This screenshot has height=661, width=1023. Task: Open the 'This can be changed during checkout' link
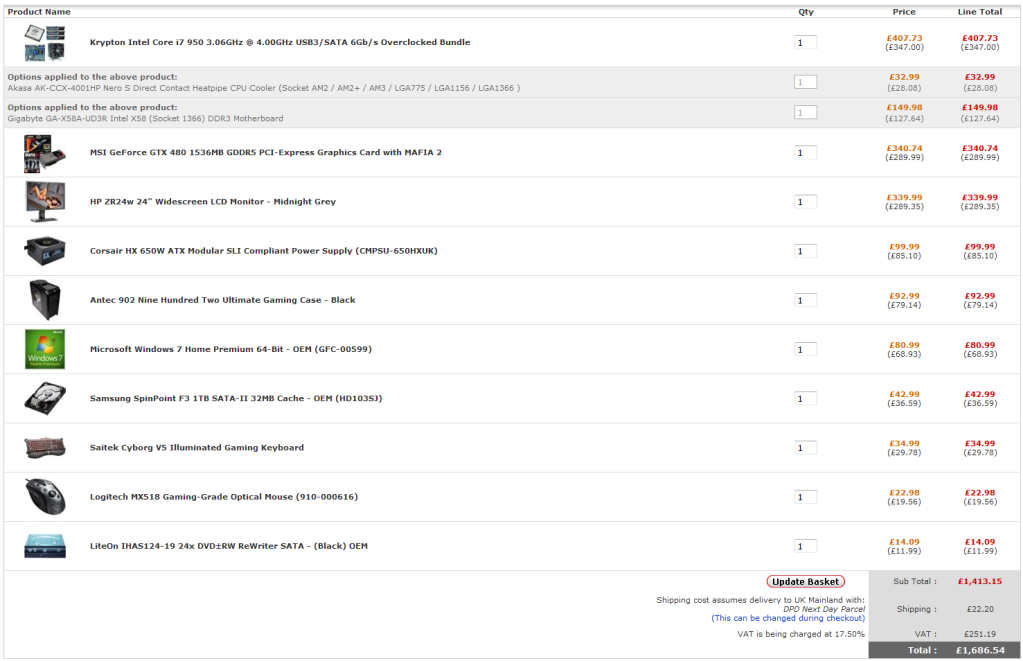click(x=788, y=618)
